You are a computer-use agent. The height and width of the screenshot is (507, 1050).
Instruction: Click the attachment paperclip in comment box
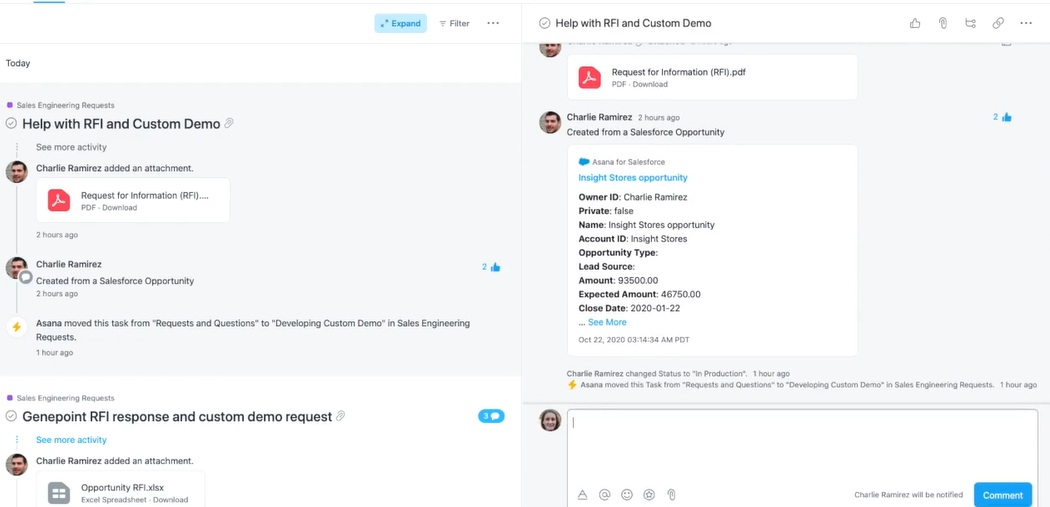[671, 495]
